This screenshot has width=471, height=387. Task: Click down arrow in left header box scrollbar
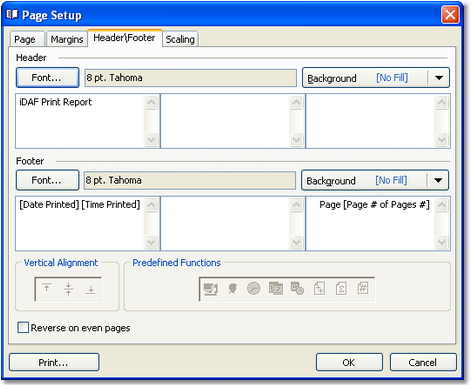151,140
